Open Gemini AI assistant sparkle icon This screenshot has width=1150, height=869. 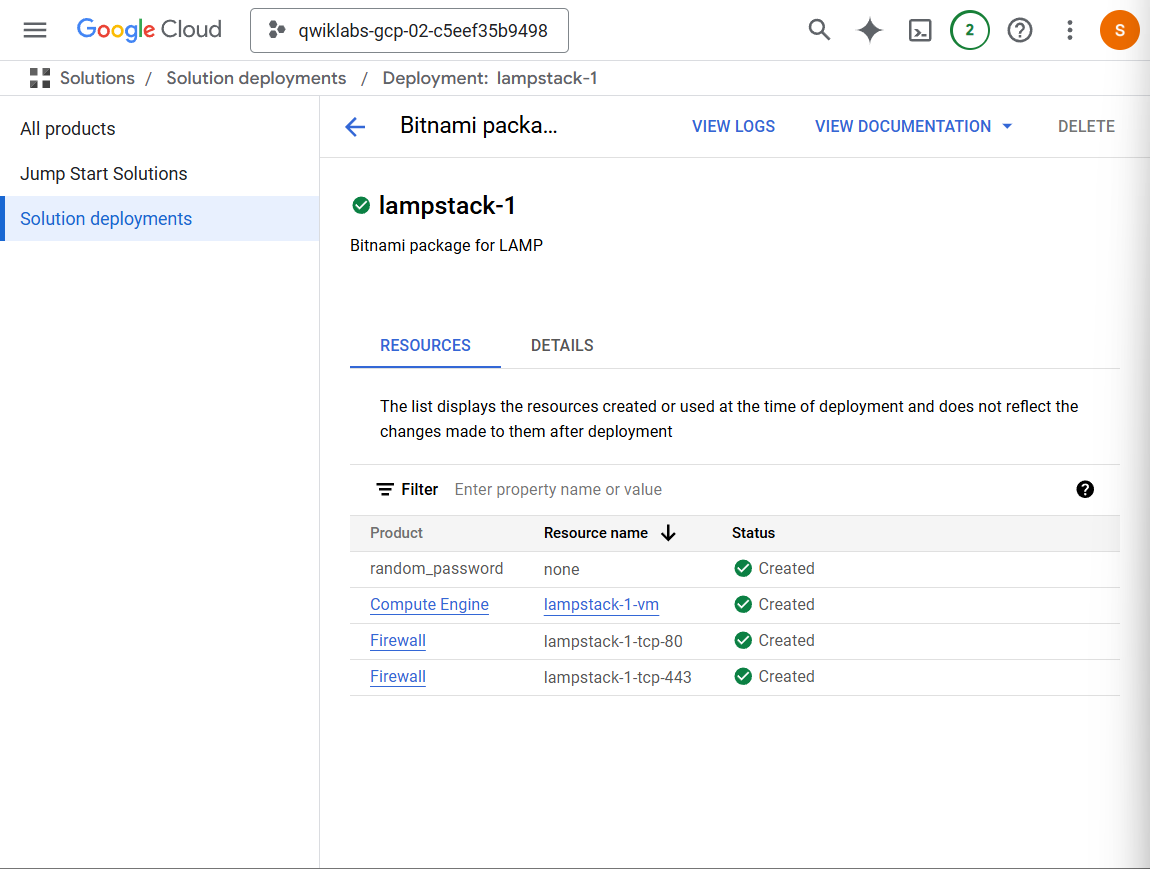(x=870, y=30)
